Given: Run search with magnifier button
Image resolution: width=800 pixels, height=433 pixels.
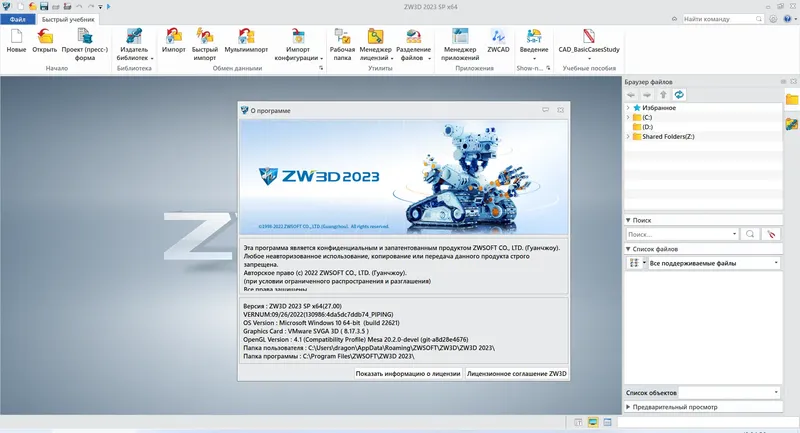Looking at the screenshot, I should pyautogui.click(x=750, y=234).
